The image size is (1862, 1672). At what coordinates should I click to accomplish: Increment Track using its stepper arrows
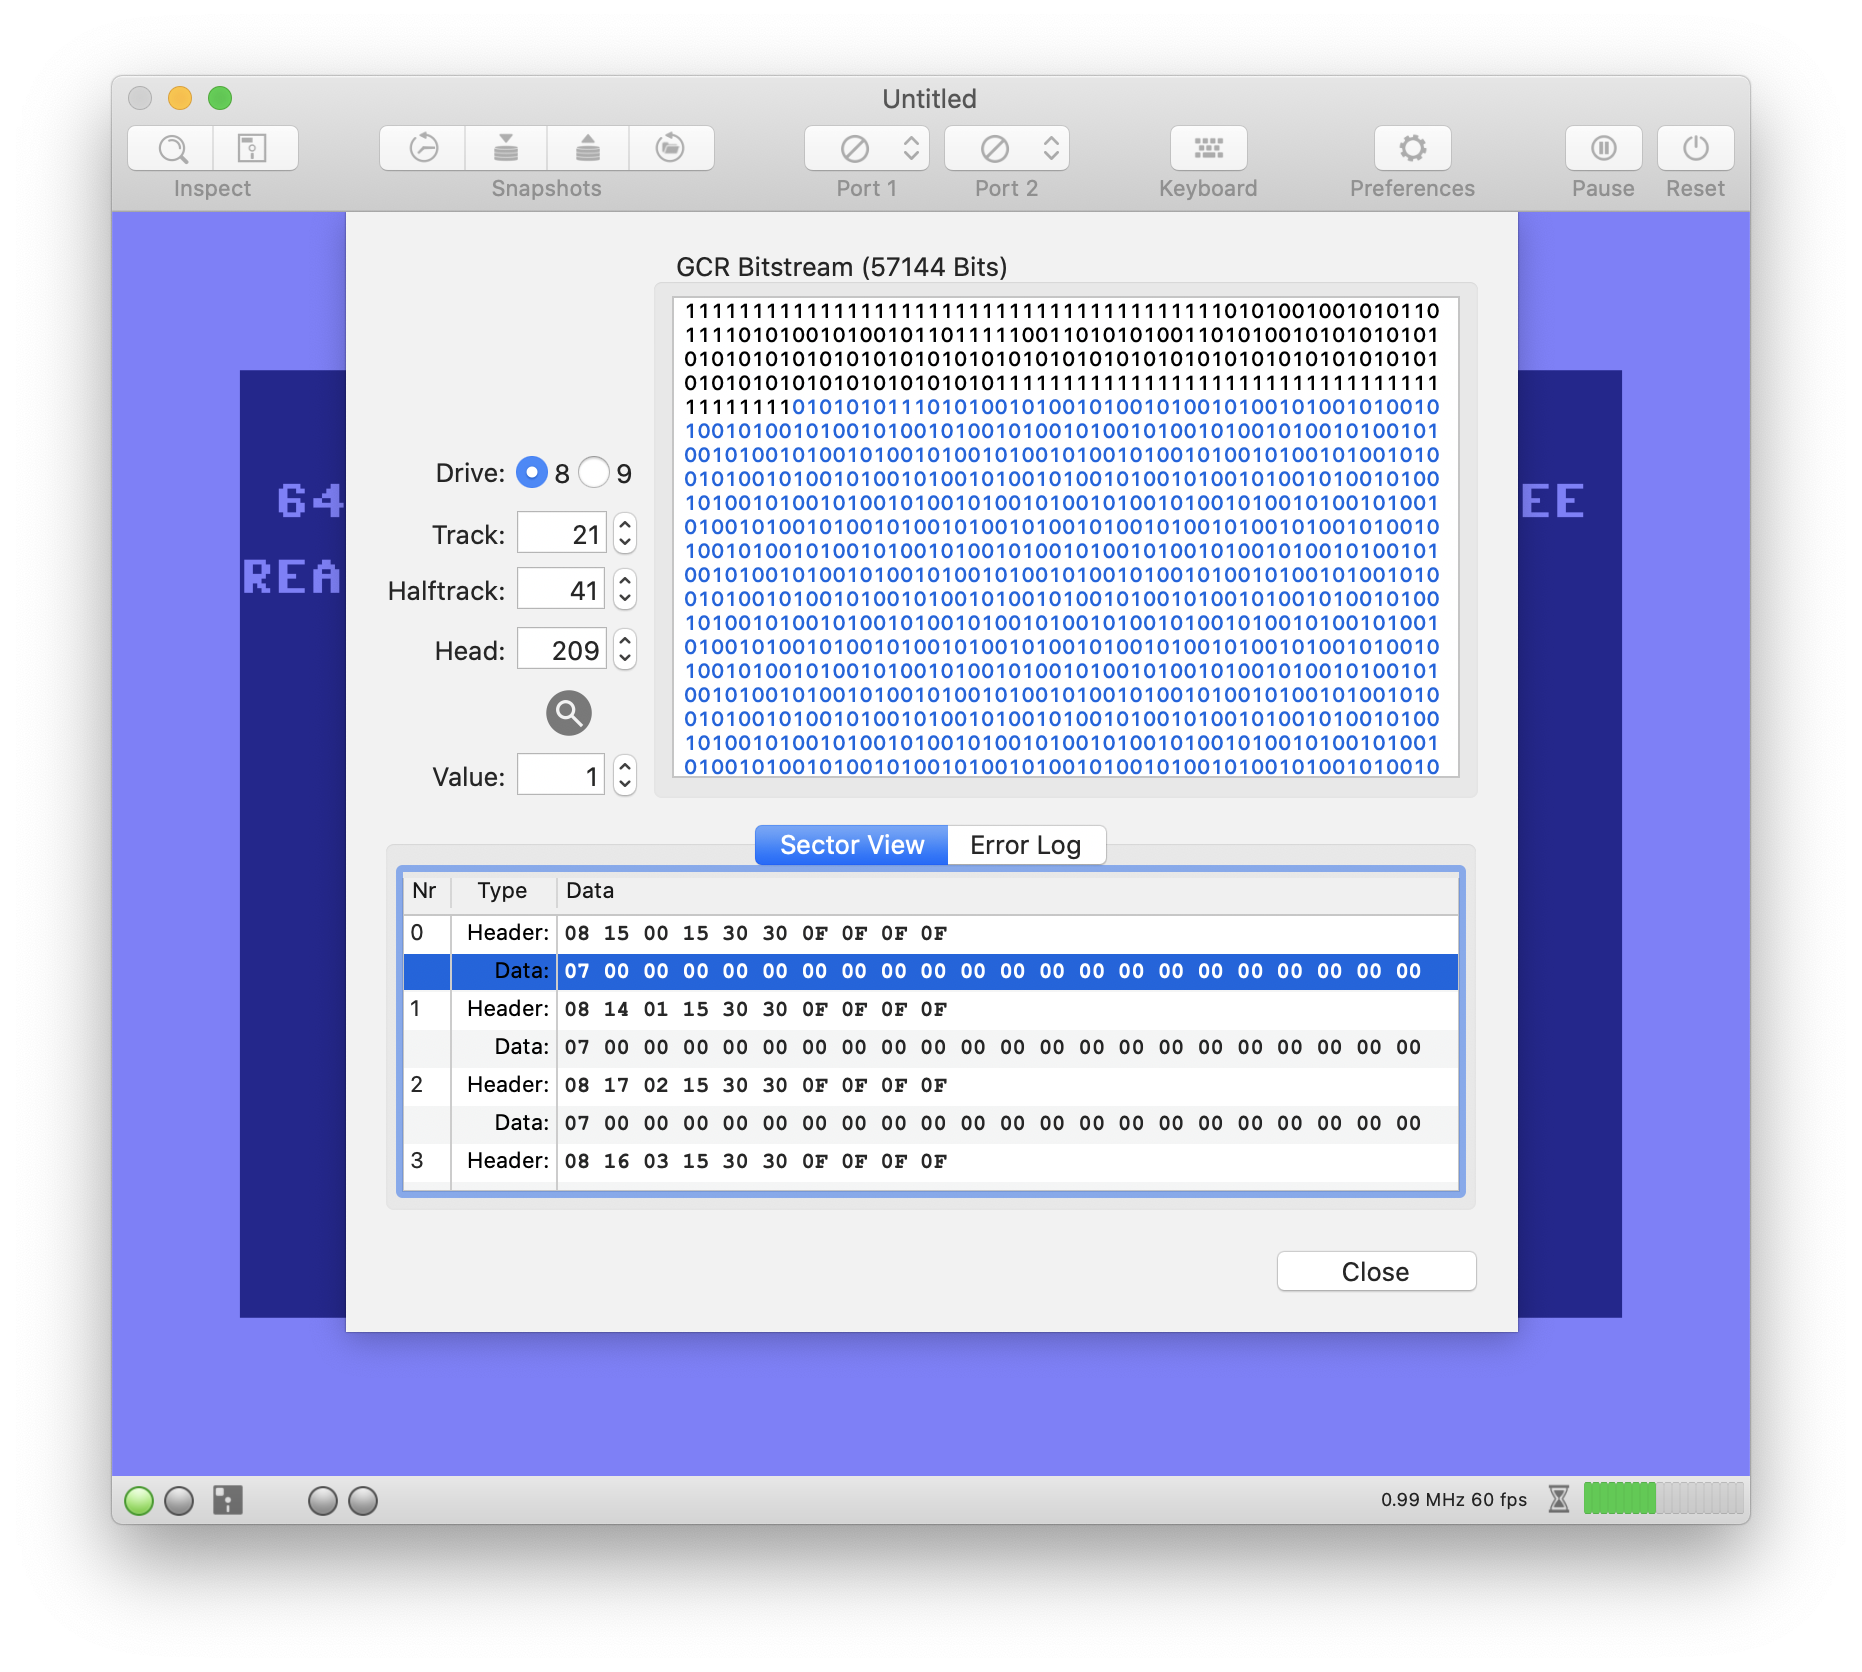pos(623,527)
